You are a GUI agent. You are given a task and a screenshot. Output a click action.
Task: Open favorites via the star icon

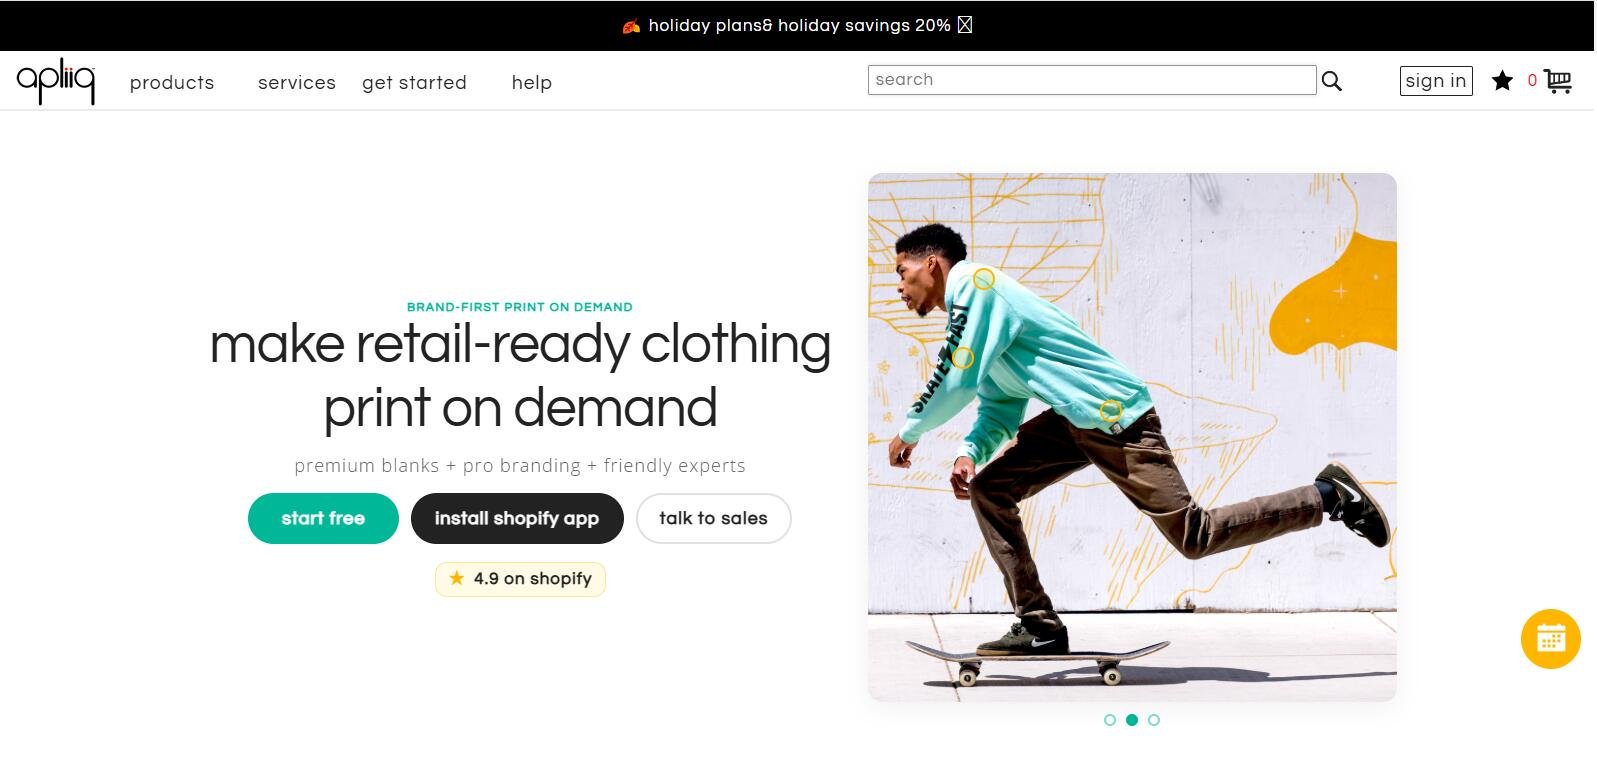[x=1502, y=81]
